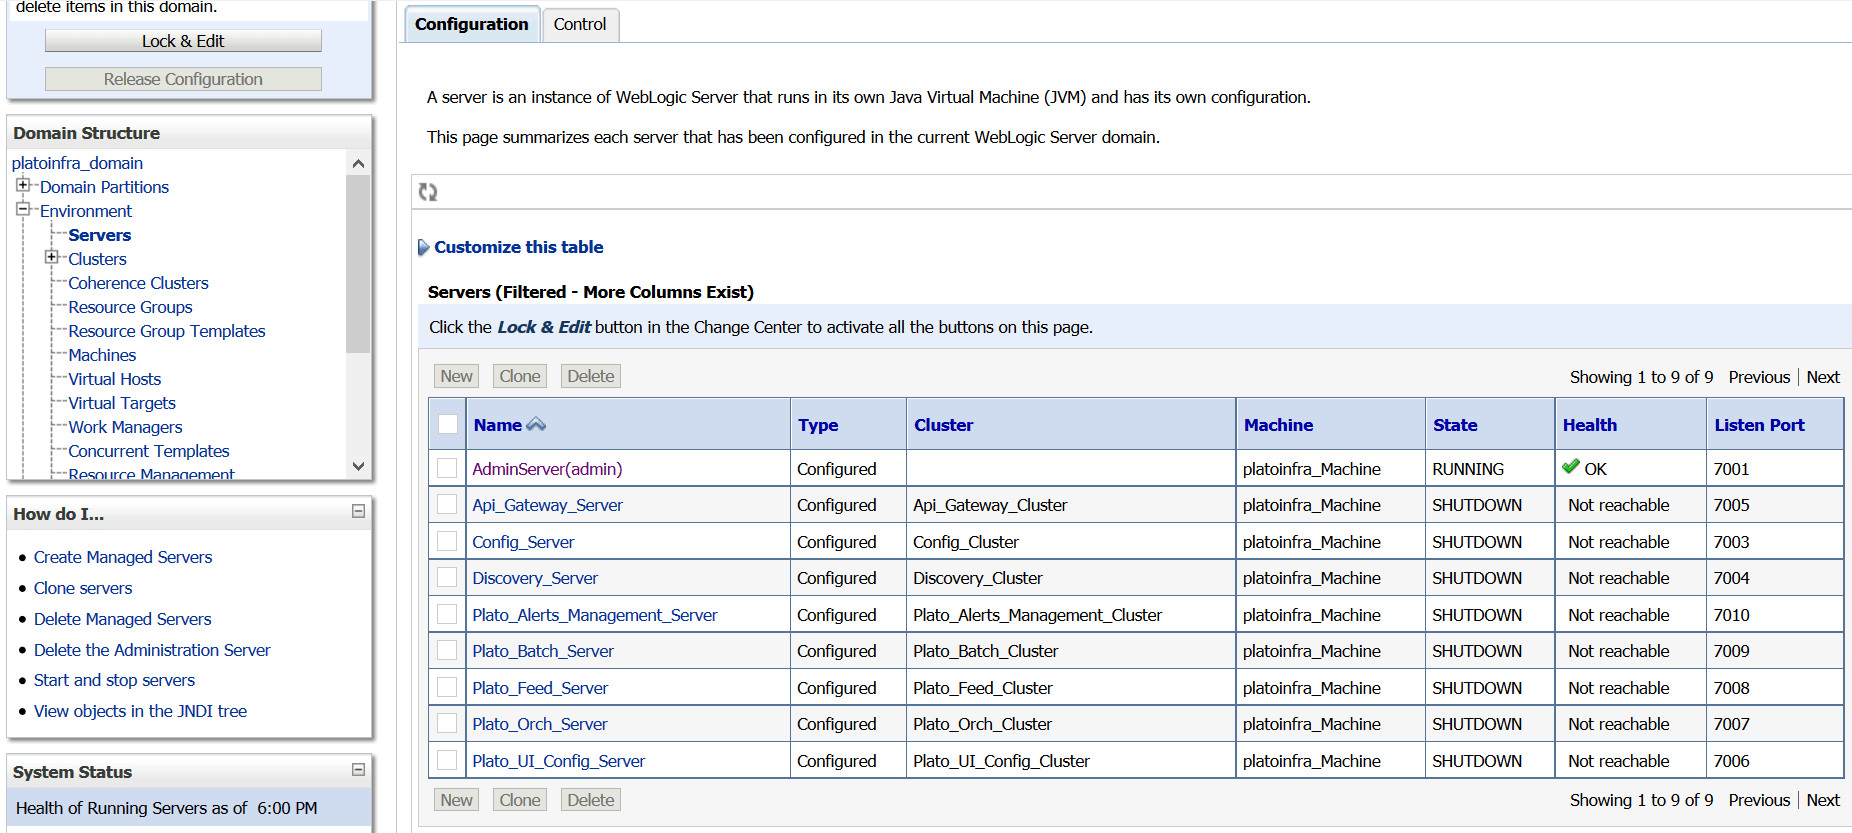This screenshot has width=1852, height=833.
Task: Expand the Clusters tree node
Action: pyautogui.click(x=51, y=257)
